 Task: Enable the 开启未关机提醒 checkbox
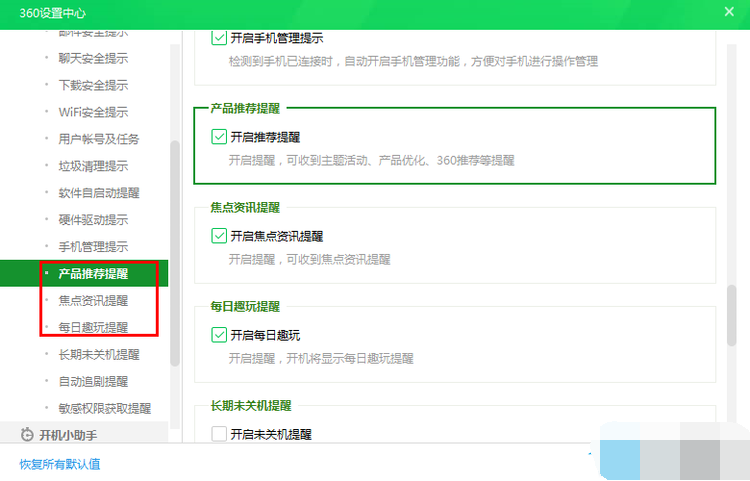tap(219, 434)
